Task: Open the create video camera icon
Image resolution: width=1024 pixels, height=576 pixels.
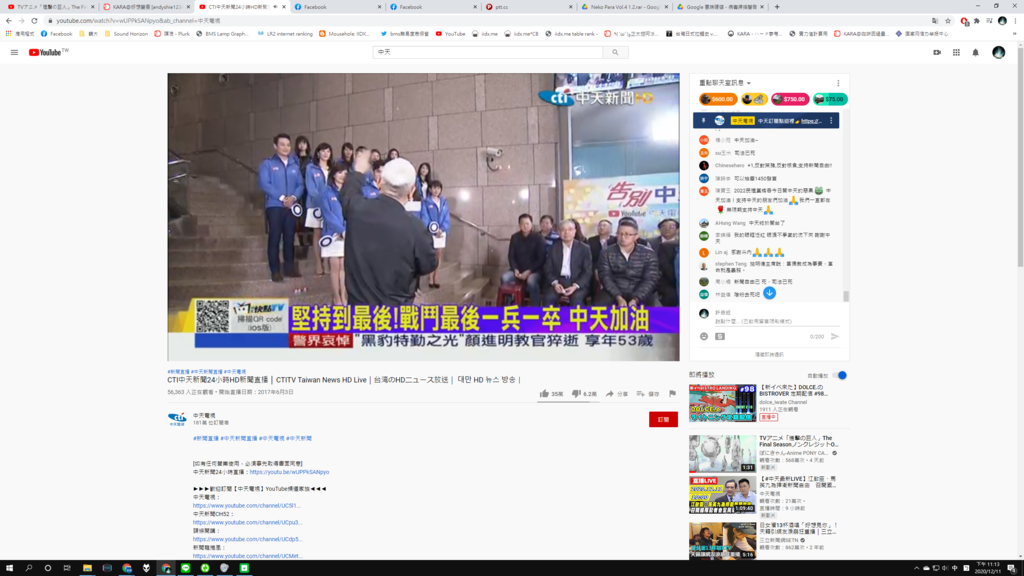Action: (x=937, y=52)
